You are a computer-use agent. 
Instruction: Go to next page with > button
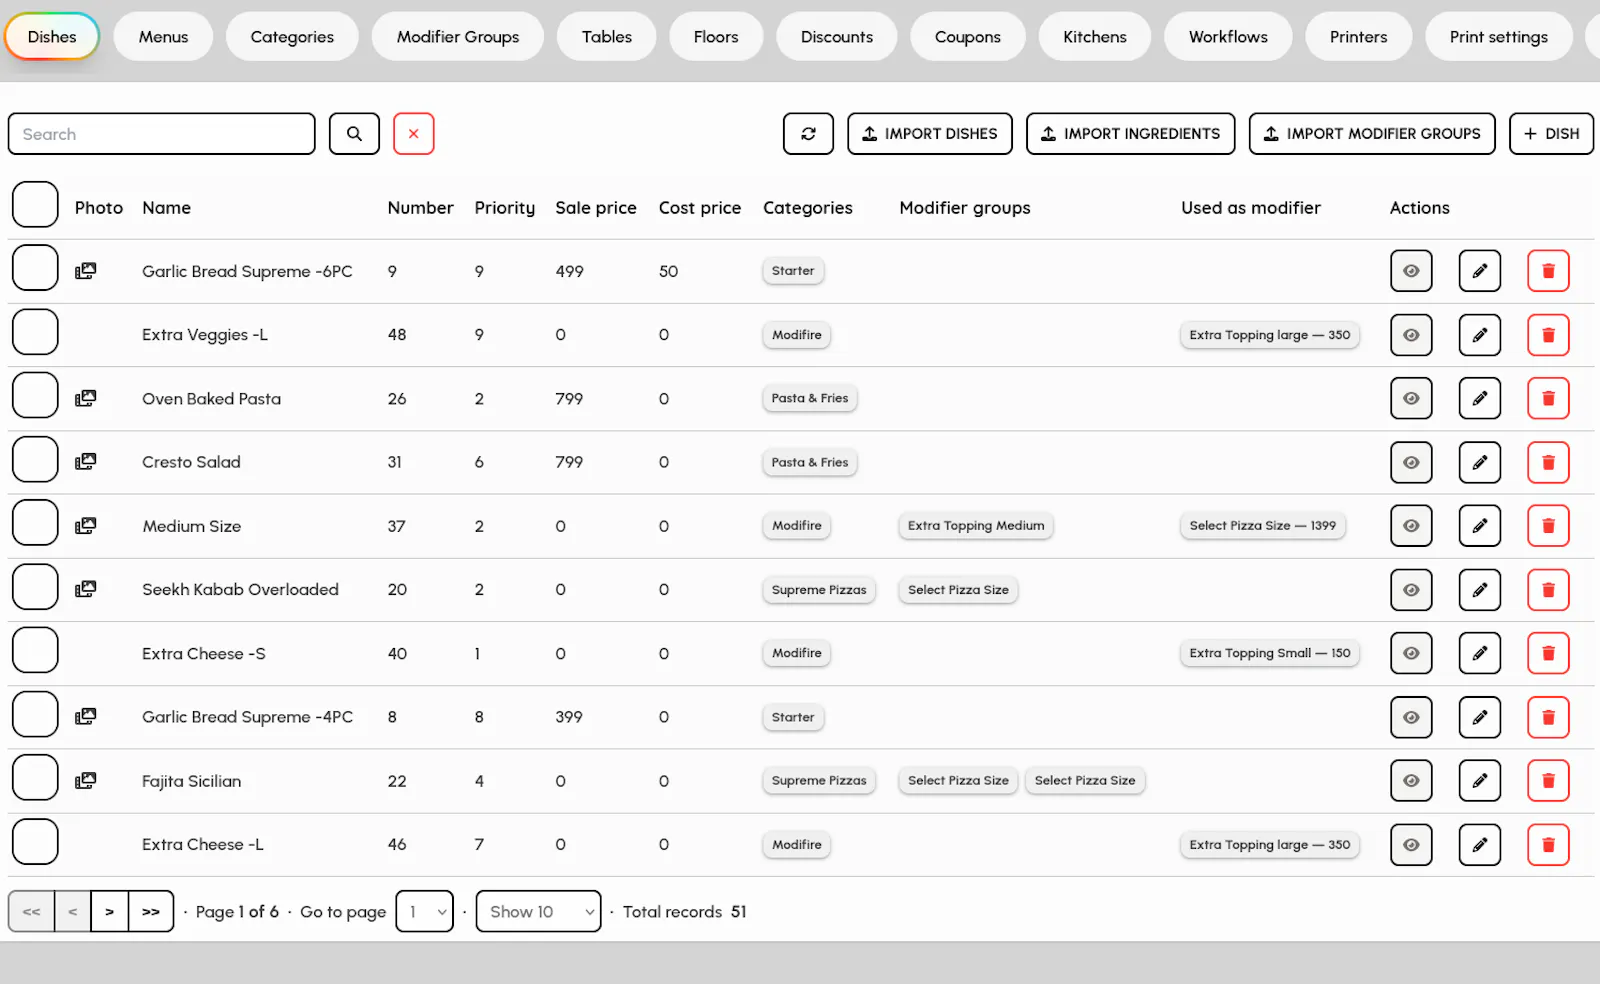tap(110, 911)
